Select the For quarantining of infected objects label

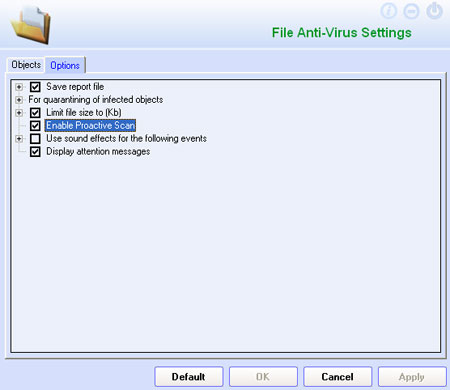pos(96,100)
